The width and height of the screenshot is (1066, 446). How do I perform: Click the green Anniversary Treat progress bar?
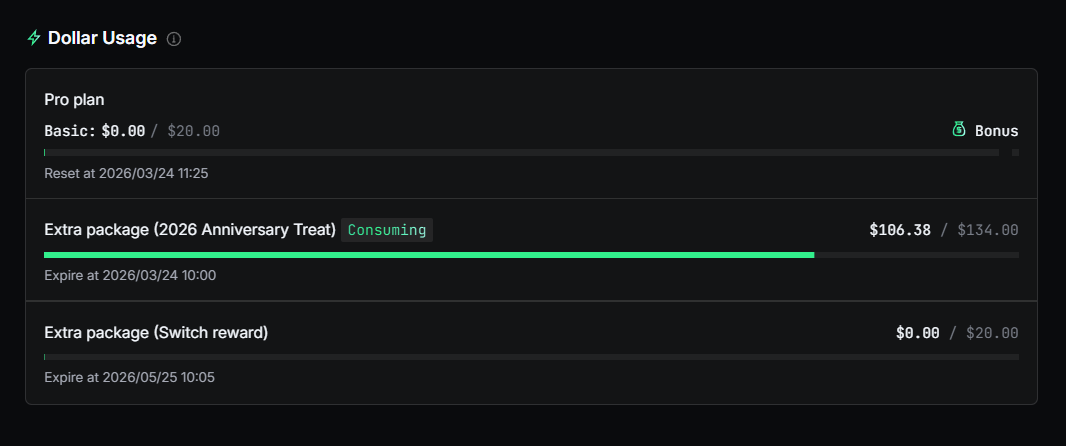(430, 255)
